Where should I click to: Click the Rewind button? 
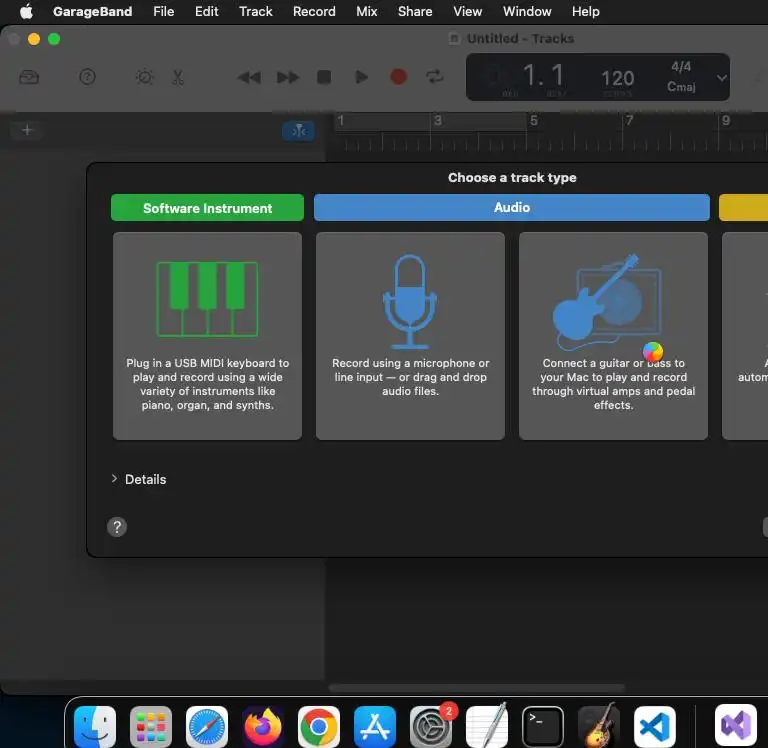pos(249,77)
